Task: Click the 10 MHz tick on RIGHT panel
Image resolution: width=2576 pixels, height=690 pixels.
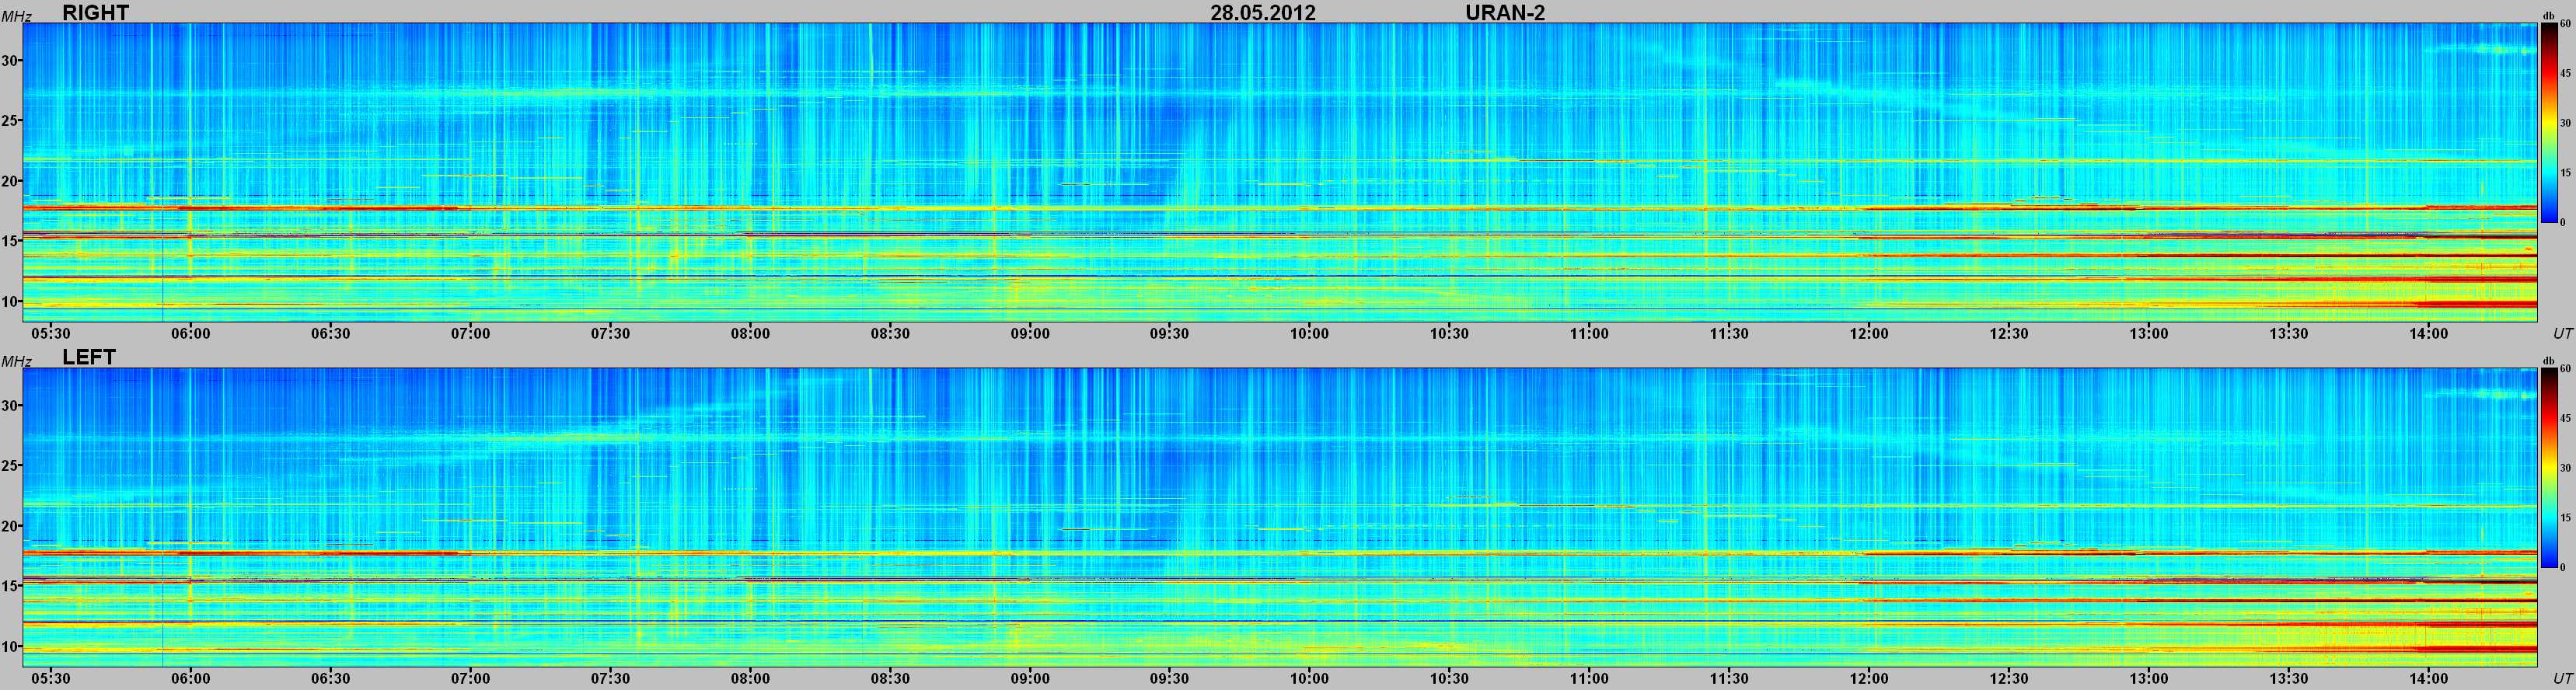Action: pos(10,301)
